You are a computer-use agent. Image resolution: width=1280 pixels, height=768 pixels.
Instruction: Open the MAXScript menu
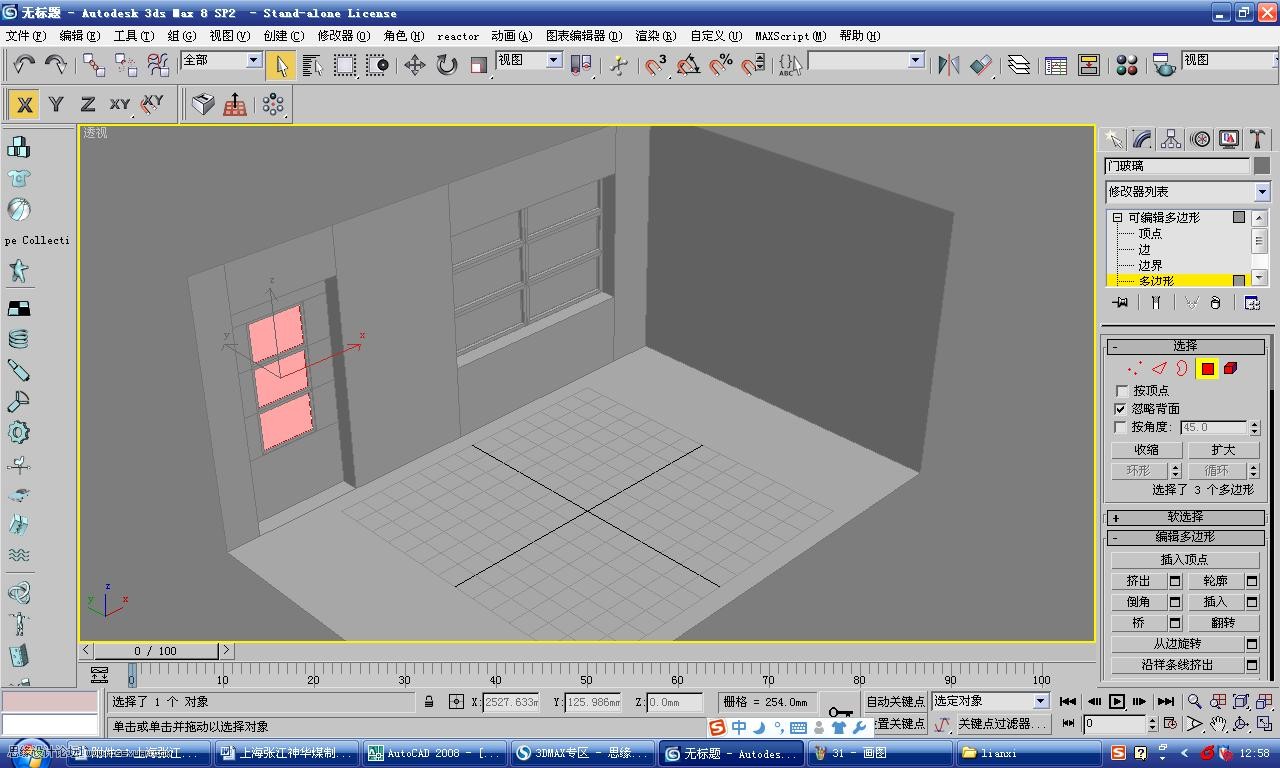pos(790,36)
